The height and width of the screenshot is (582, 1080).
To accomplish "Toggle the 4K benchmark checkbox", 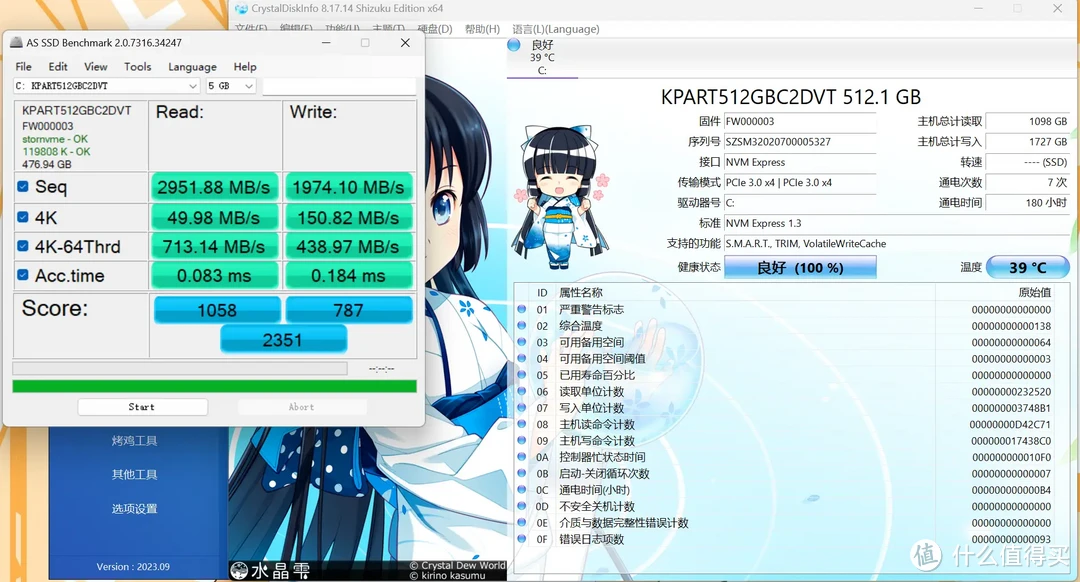I will tap(23, 217).
